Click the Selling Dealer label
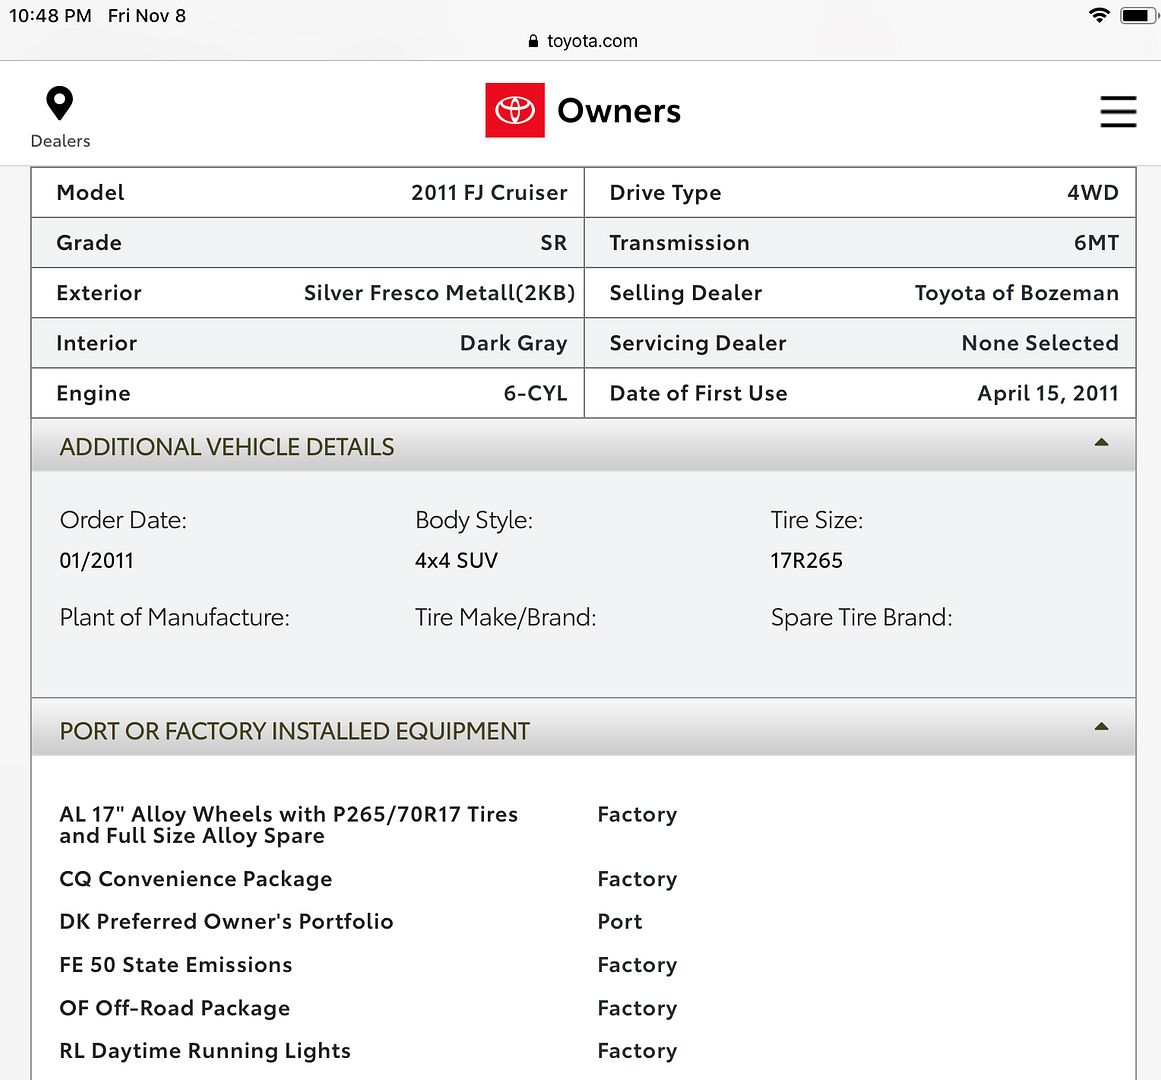 (686, 293)
